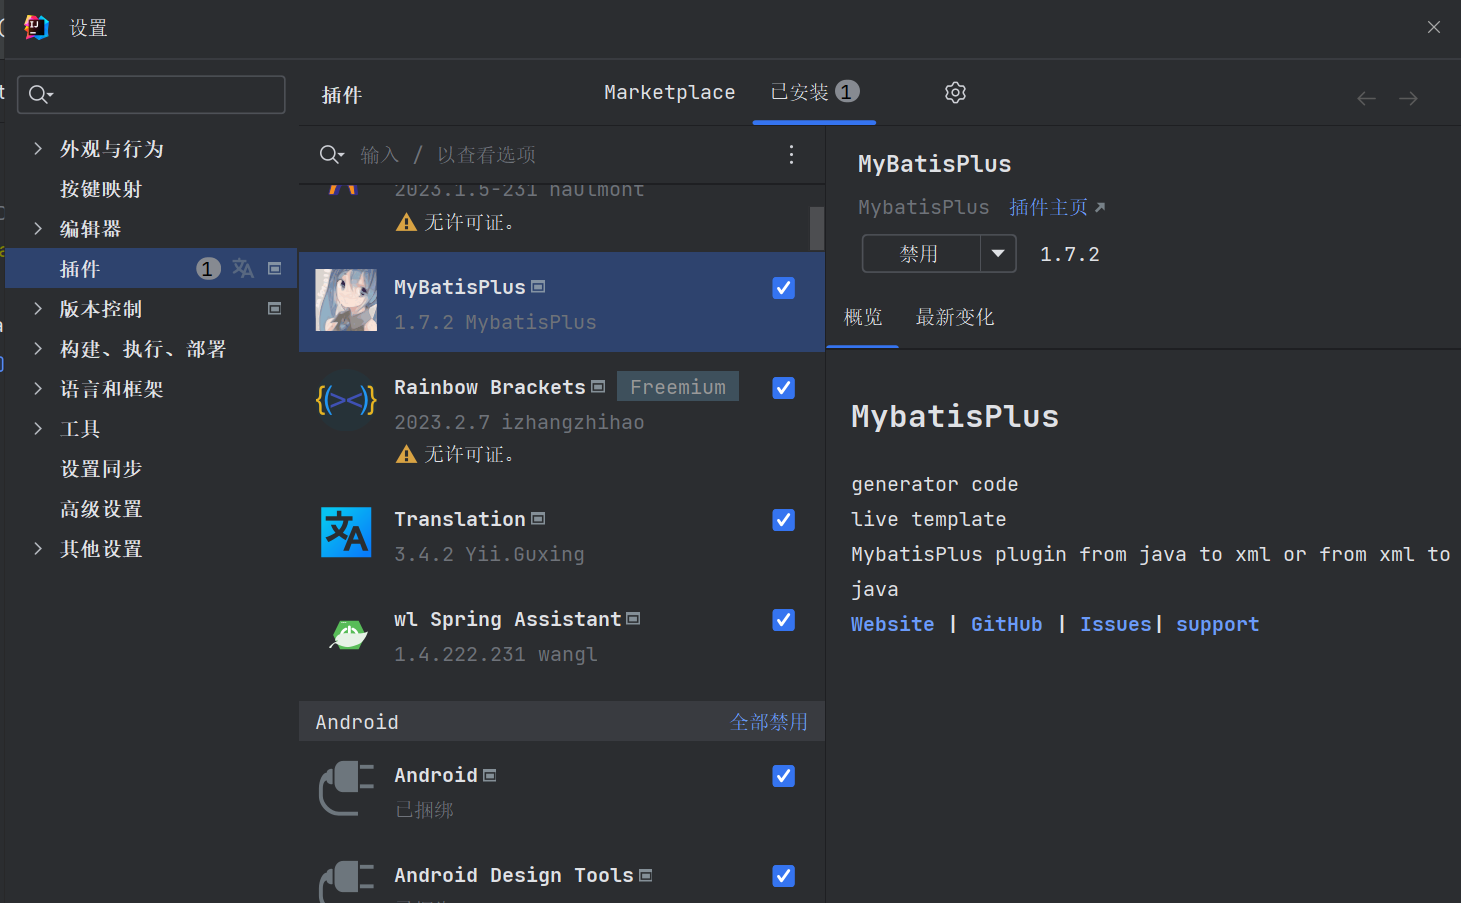The height and width of the screenshot is (903, 1461).
Task: Select the Translation plugin name text
Action: click(x=460, y=519)
